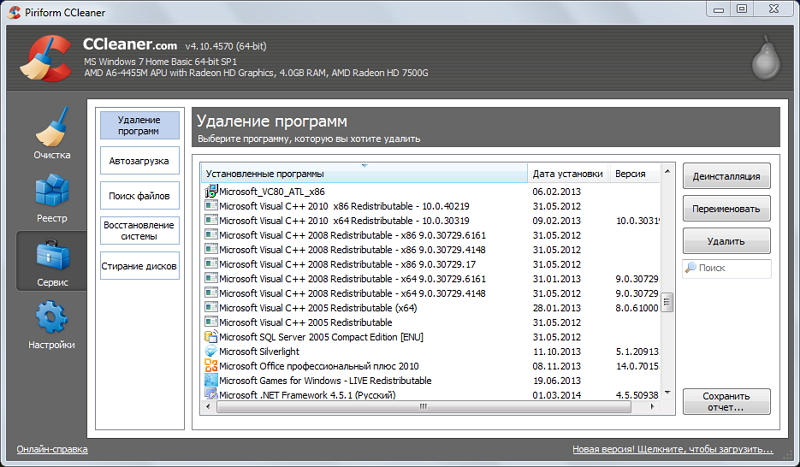This screenshot has width=800, height=467.
Task: Switch to the Автозагрузка tab
Action: coord(139,161)
